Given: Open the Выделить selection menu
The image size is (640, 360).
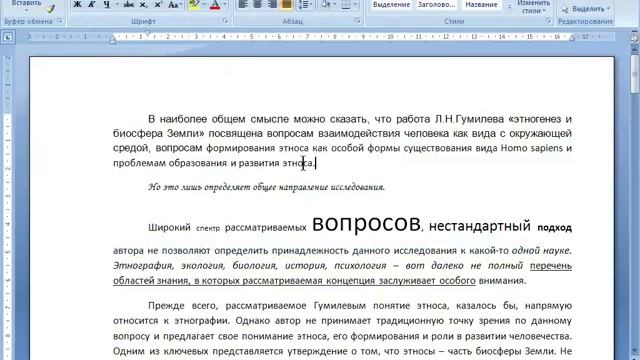Looking at the screenshot, I should point(585,9).
